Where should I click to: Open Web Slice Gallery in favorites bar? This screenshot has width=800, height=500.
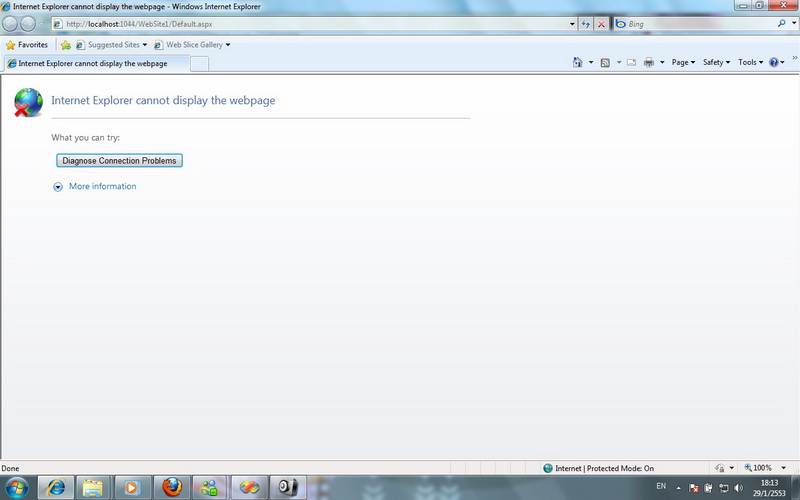(188, 45)
